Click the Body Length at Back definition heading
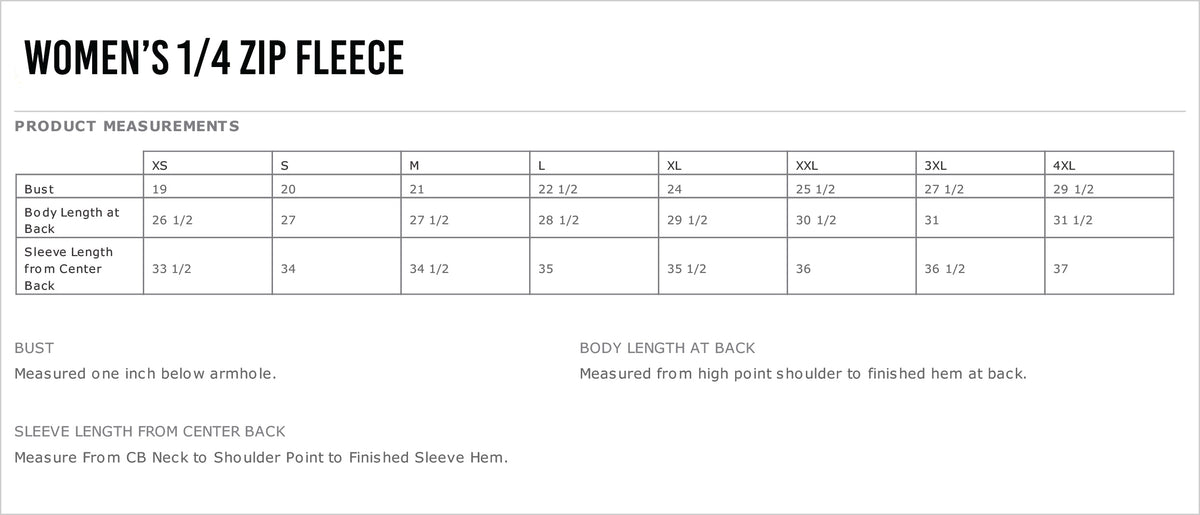1200x515 pixels. click(667, 348)
